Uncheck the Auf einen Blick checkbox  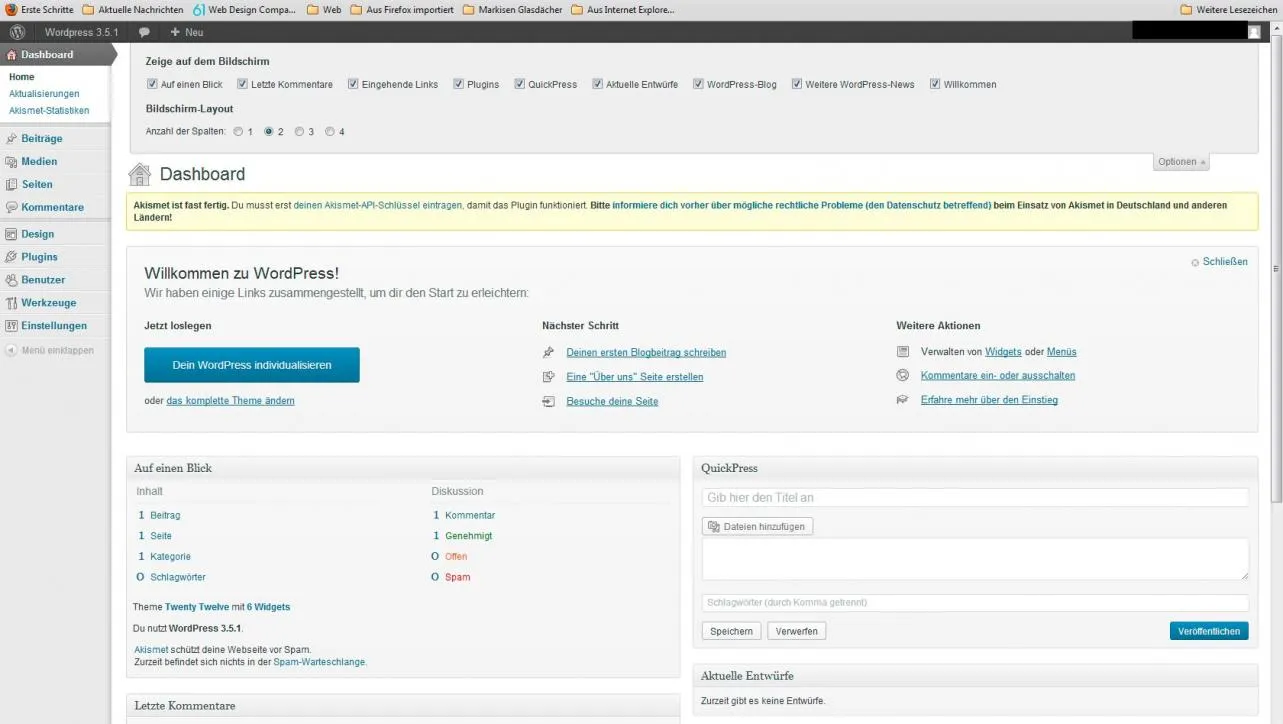pyautogui.click(x=152, y=84)
